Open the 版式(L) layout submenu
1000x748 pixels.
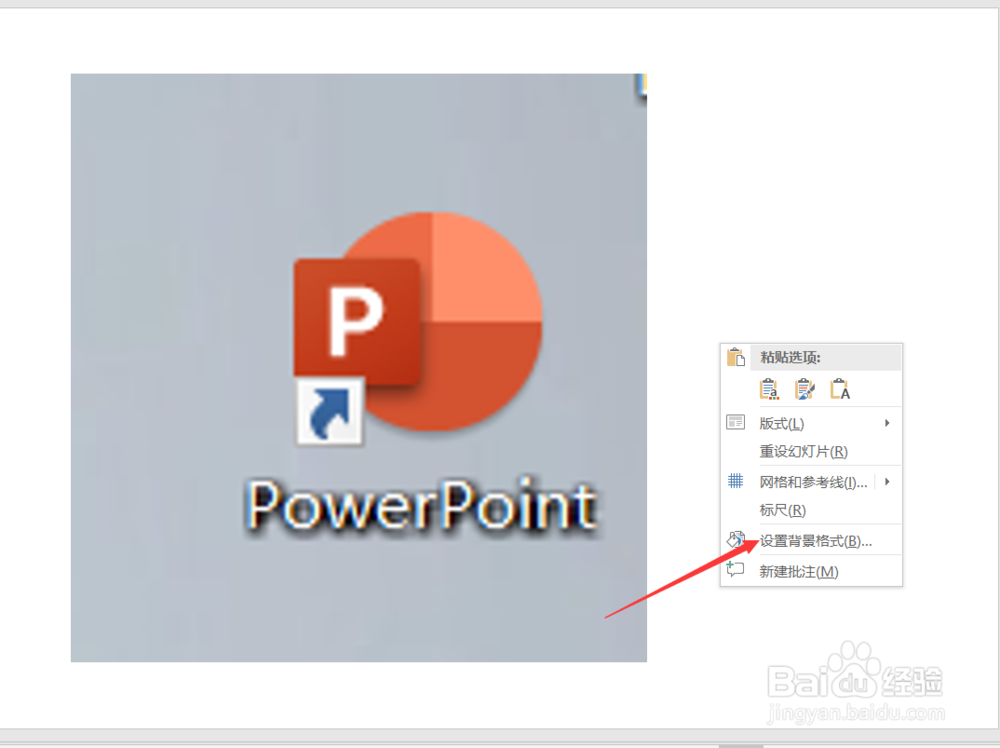click(x=811, y=423)
